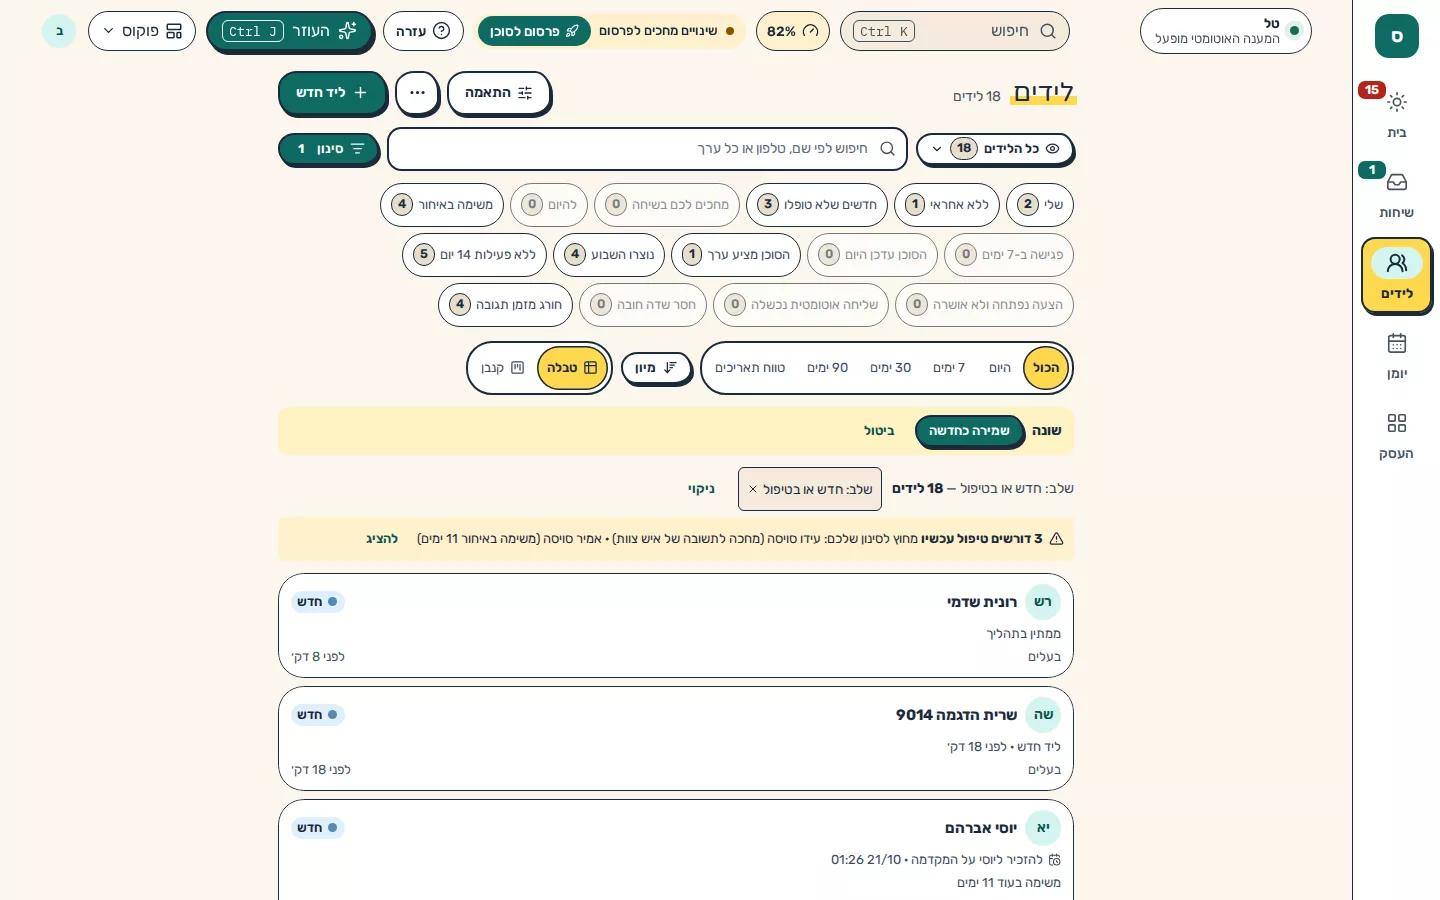Open the מיון sort dropdown
The height and width of the screenshot is (900, 1440).
pos(656,368)
